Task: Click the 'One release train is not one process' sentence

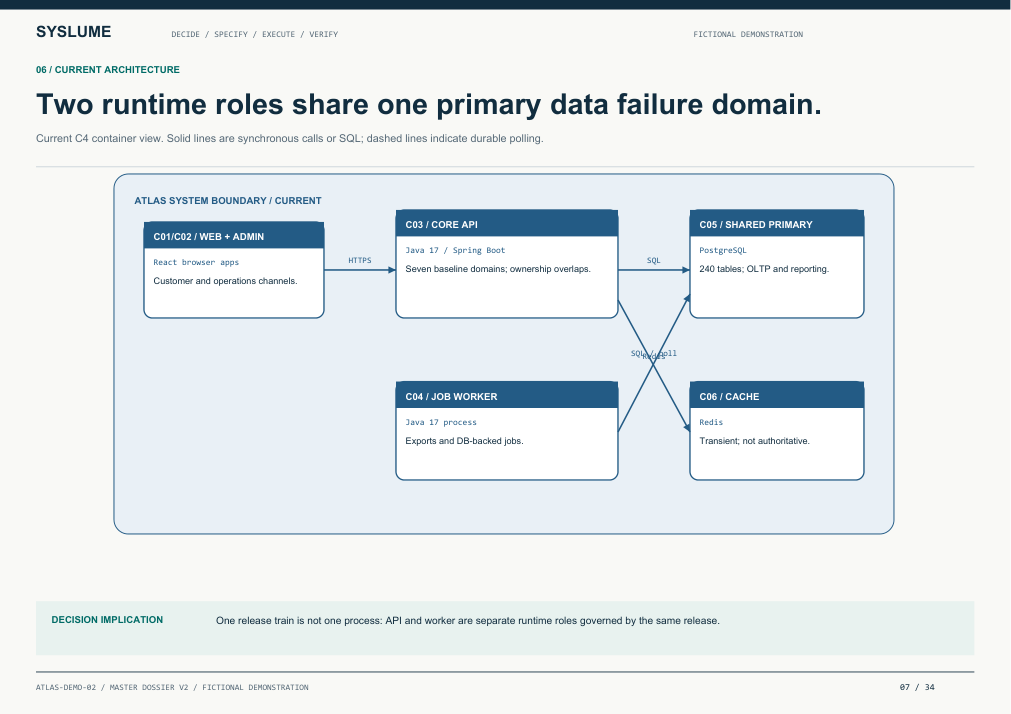Action: tap(467, 620)
